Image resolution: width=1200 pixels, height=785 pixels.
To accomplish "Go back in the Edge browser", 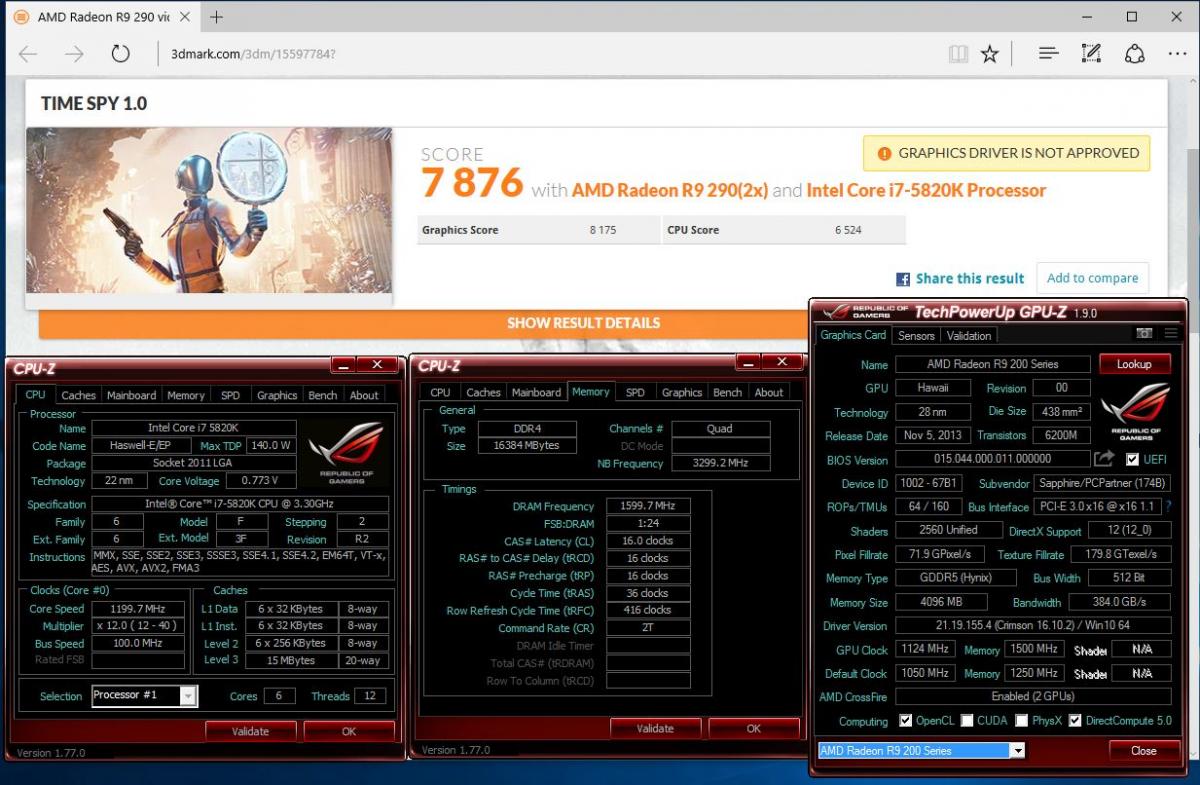I will point(27,54).
